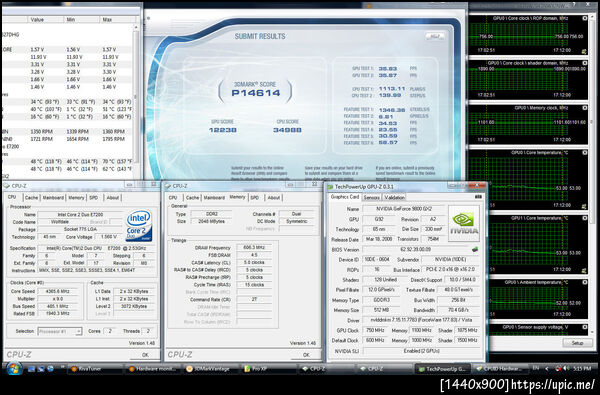Click the HWMonitor vertical scrollbar

tap(136, 100)
